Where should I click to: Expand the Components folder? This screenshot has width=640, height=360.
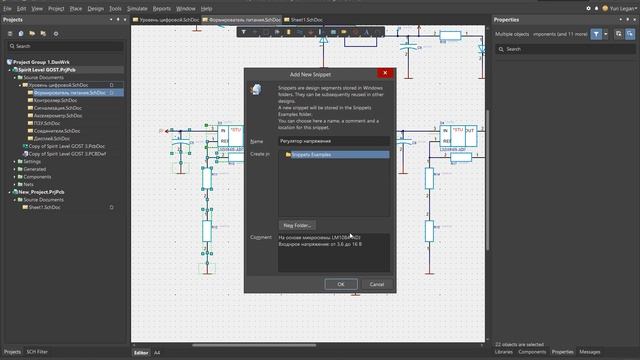coord(15,177)
